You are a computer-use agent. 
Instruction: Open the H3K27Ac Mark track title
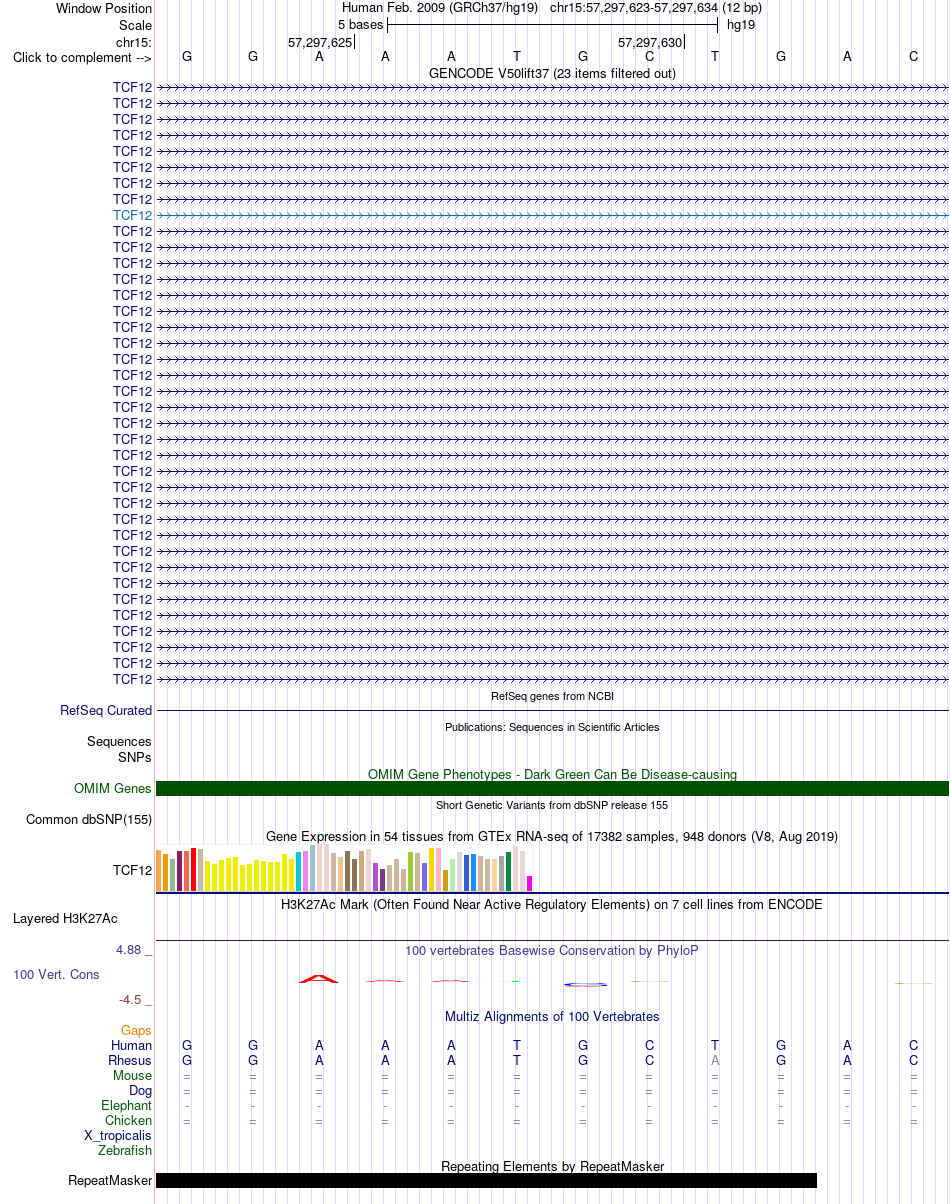[x=552, y=904]
